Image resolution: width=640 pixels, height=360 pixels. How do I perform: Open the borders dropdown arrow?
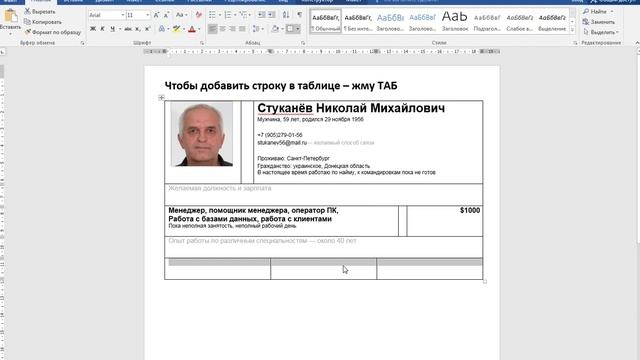(x=298, y=29)
